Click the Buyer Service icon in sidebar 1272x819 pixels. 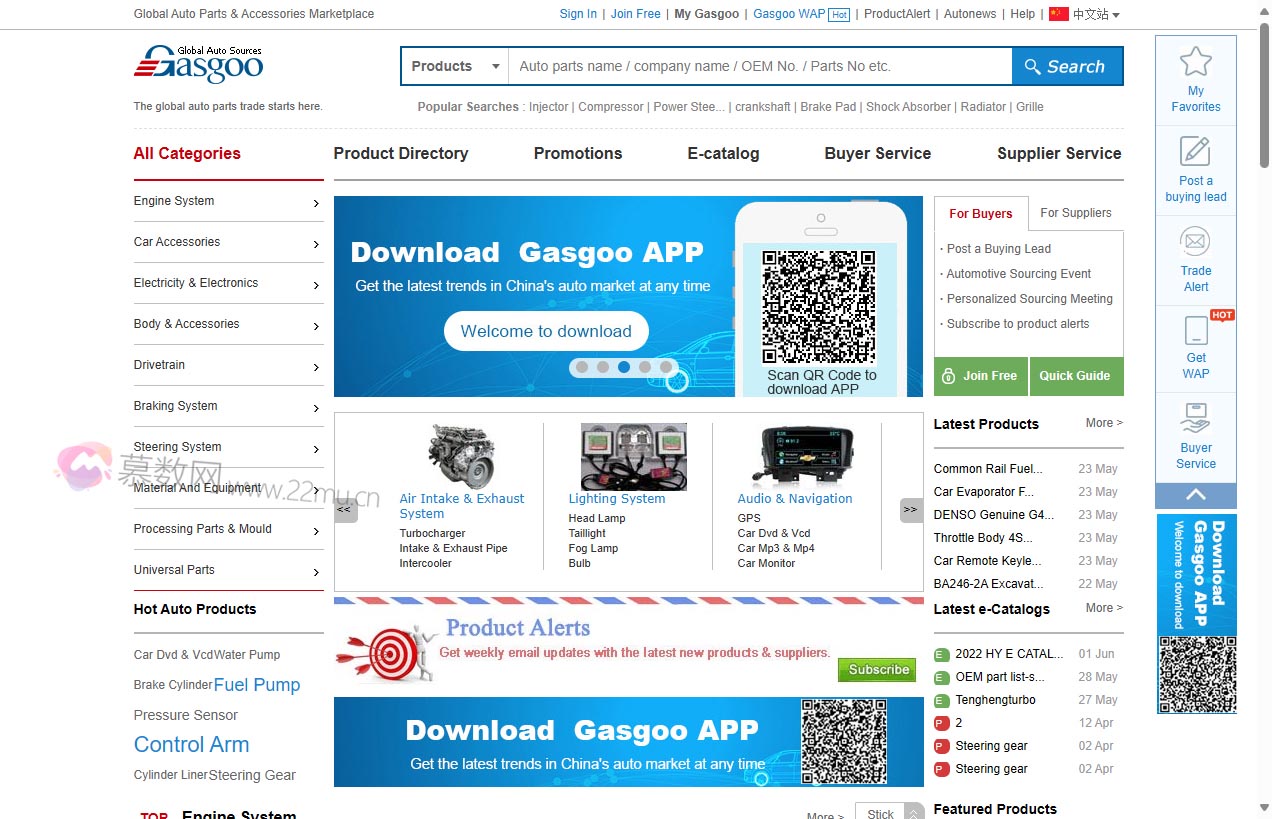tap(1195, 417)
